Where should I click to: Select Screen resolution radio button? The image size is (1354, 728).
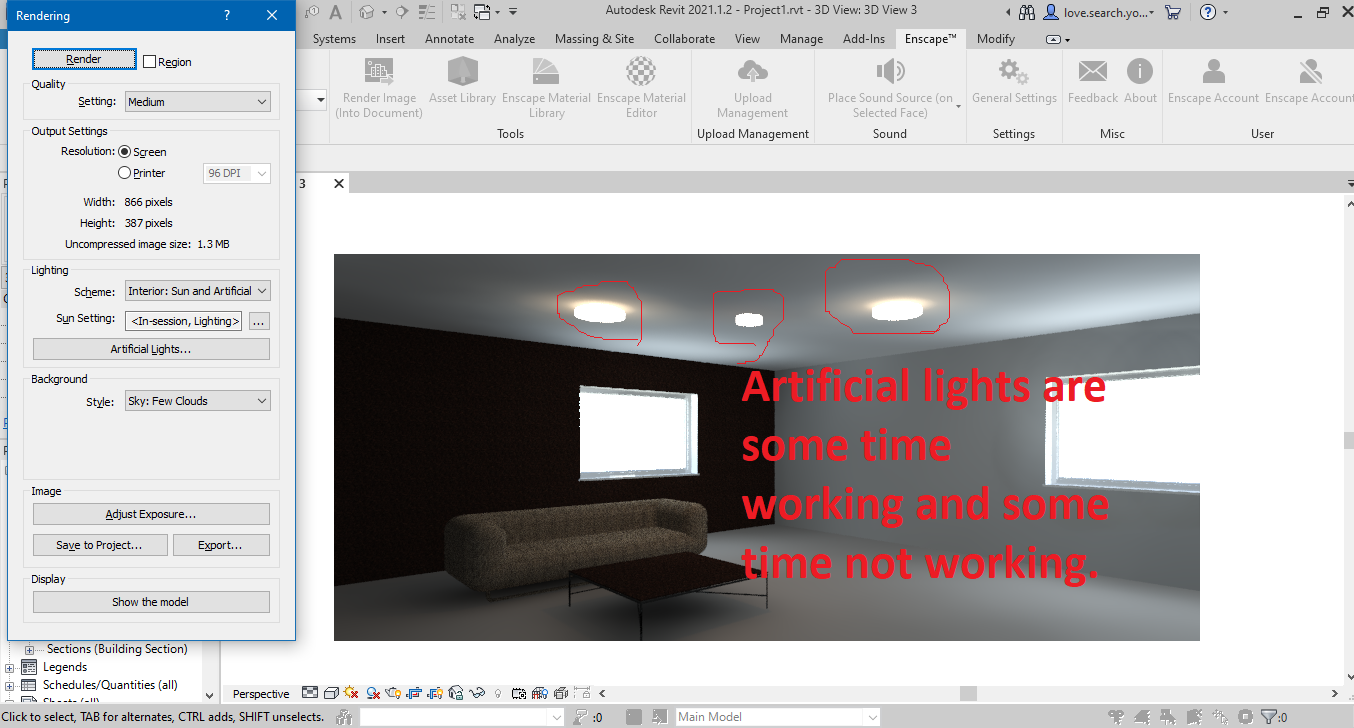(x=125, y=152)
